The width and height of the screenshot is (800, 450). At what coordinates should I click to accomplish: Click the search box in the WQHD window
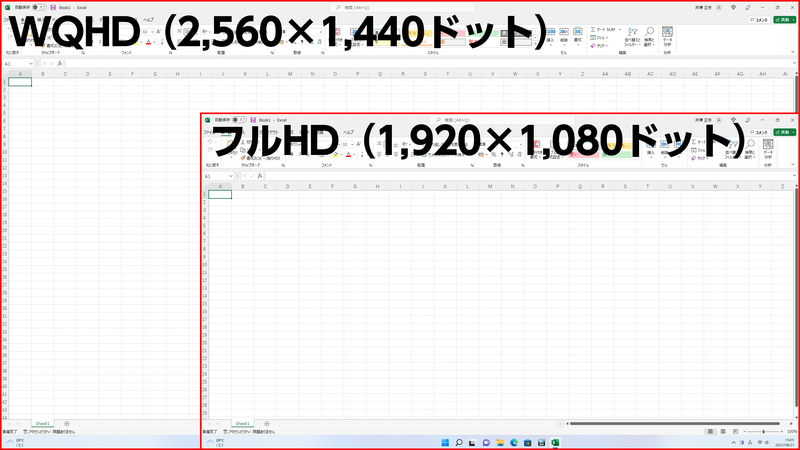tap(403, 8)
